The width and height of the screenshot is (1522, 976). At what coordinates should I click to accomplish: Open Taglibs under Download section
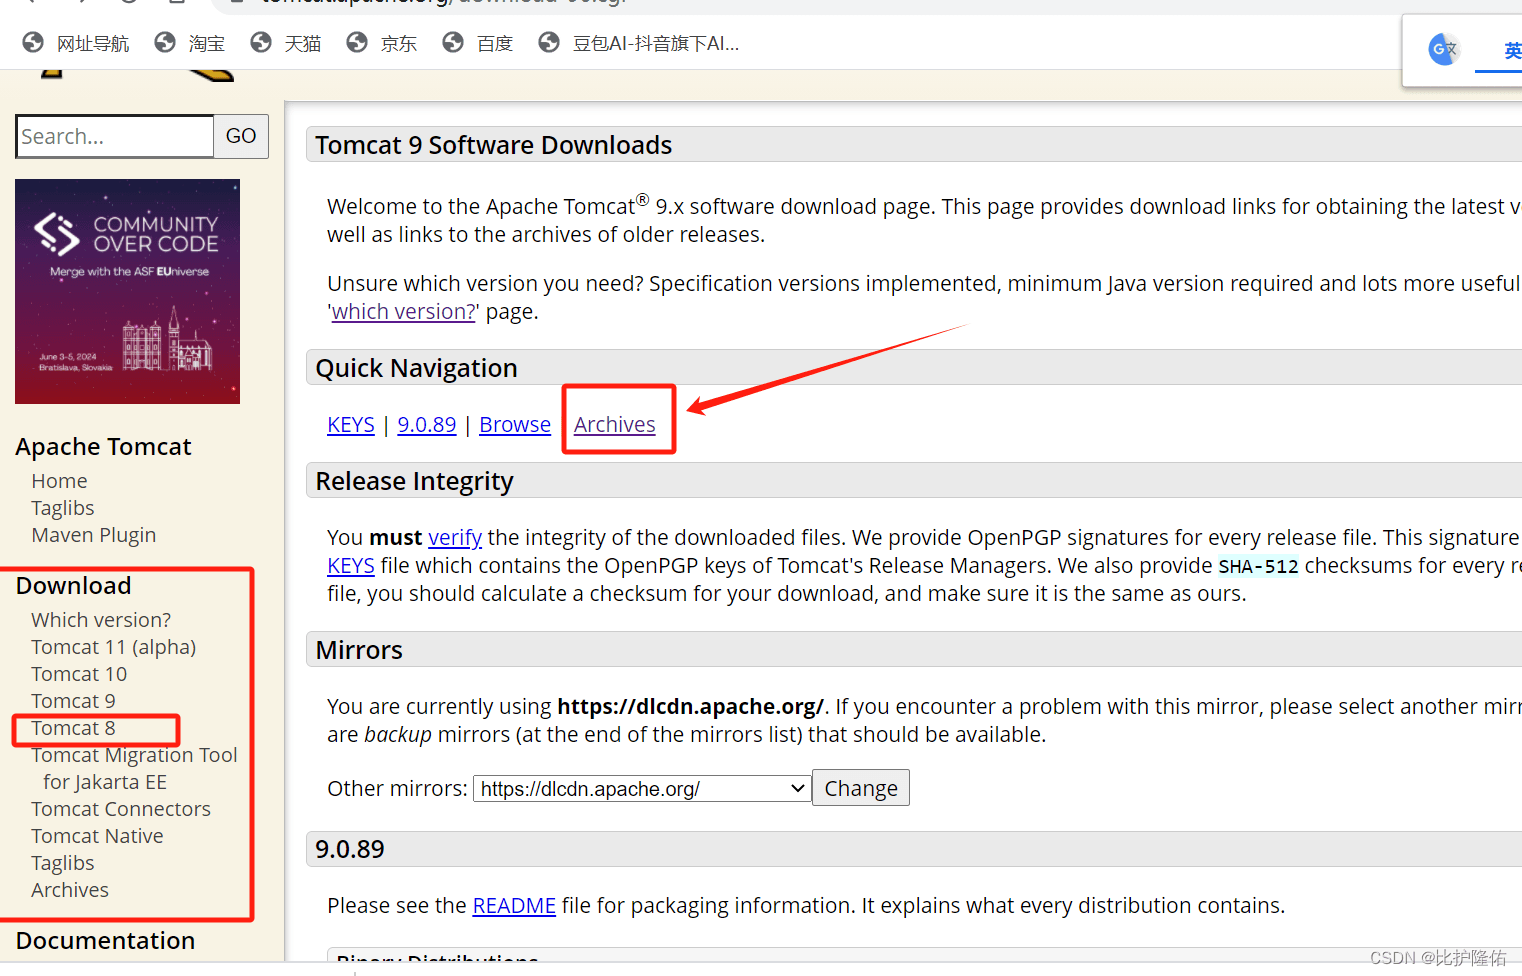coord(63,863)
